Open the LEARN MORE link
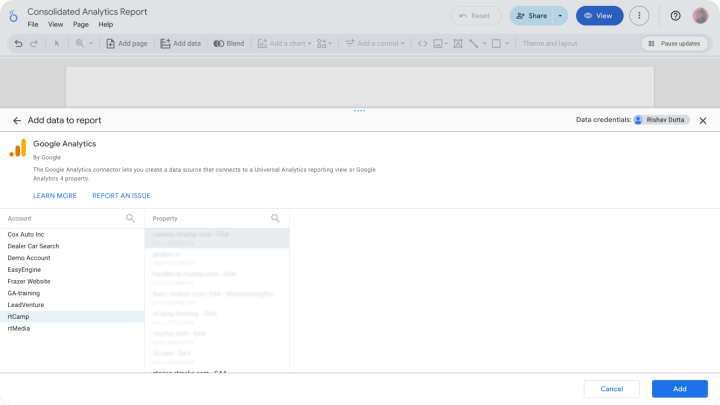This screenshot has width=720, height=405. click(x=55, y=196)
